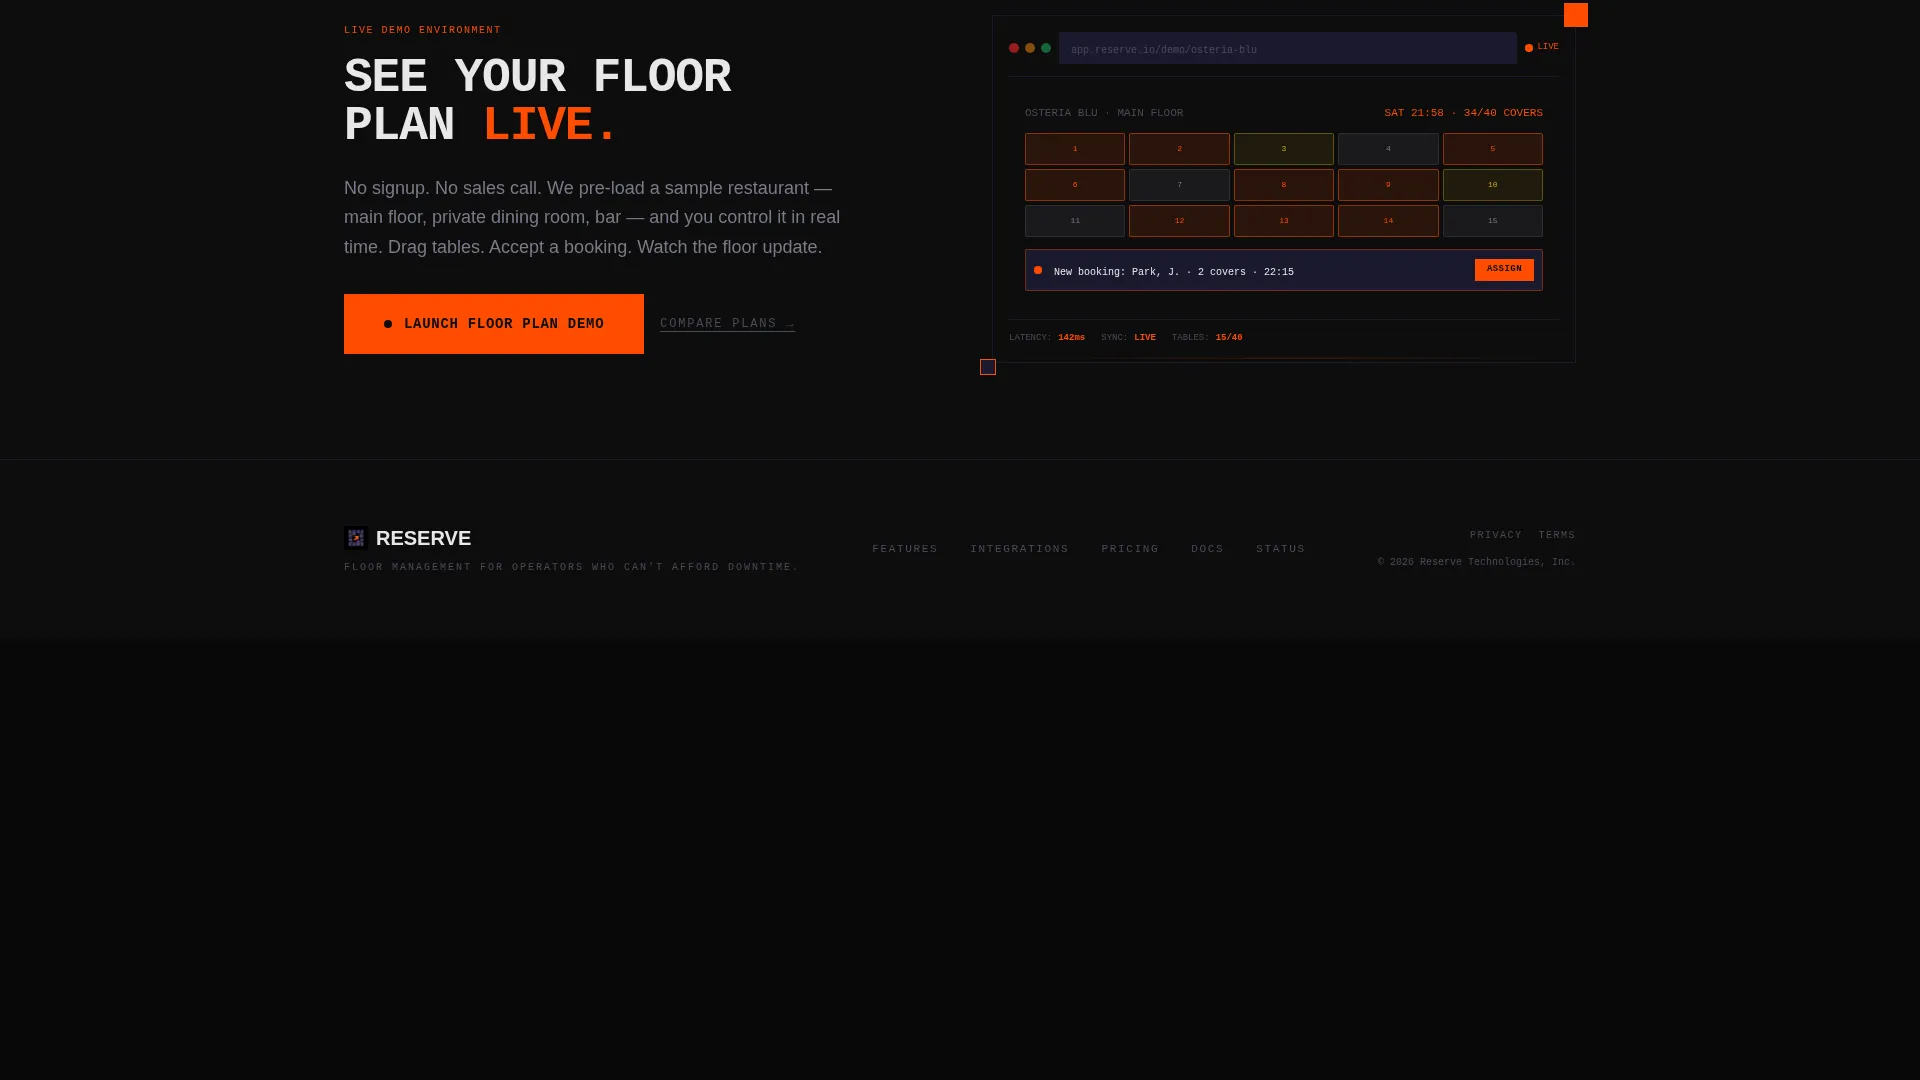Click the demo URL address field
Image resolution: width=1920 pixels, height=1080 pixels.
[x=1288, y=48]
